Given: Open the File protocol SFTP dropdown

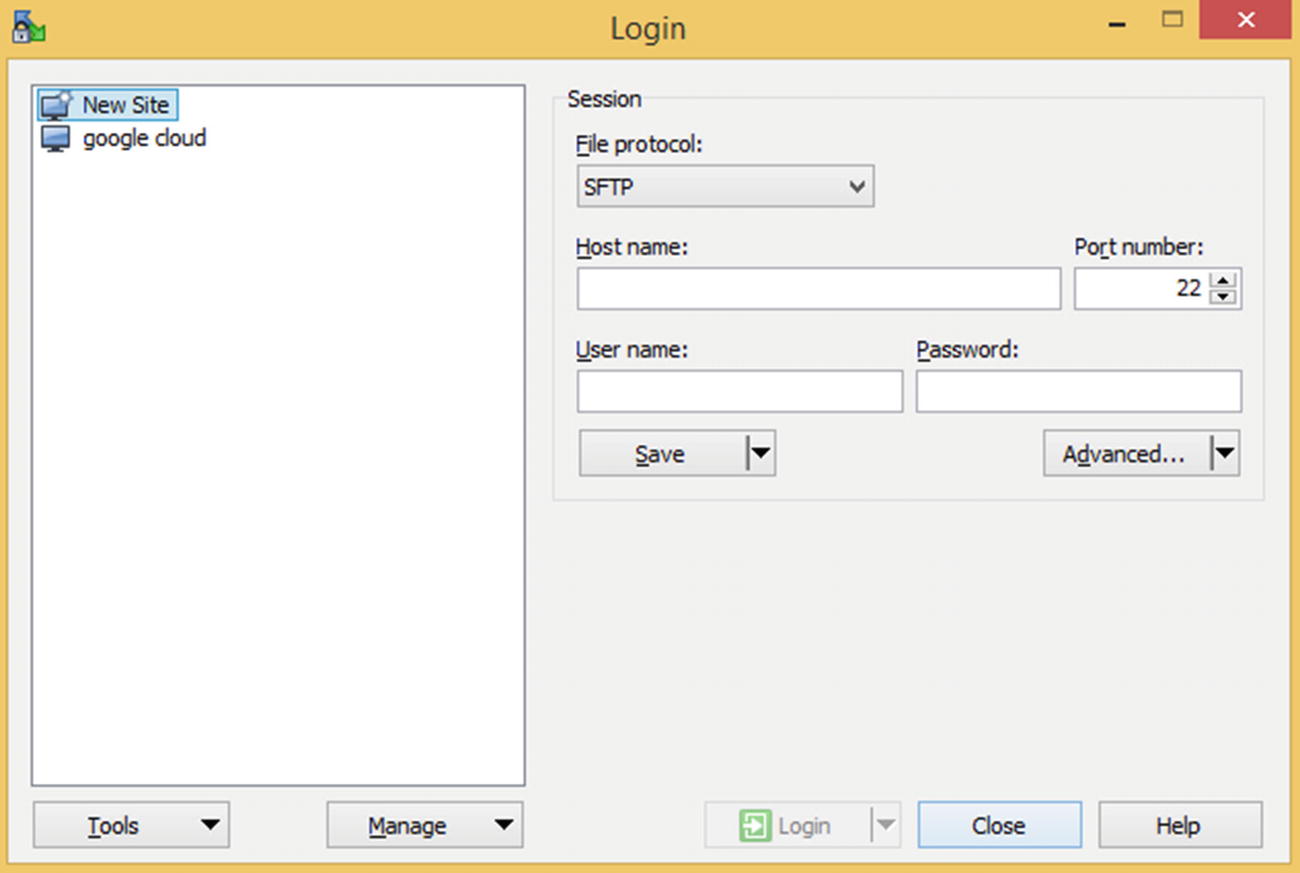Looking at the screenshot, I should click(x=725, y=187).
